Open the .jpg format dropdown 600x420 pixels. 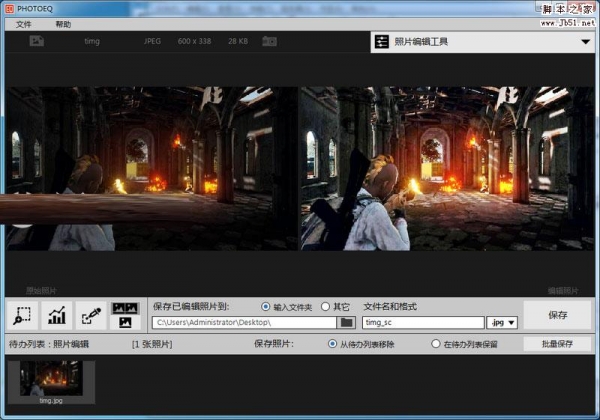[x=501, y=322]
